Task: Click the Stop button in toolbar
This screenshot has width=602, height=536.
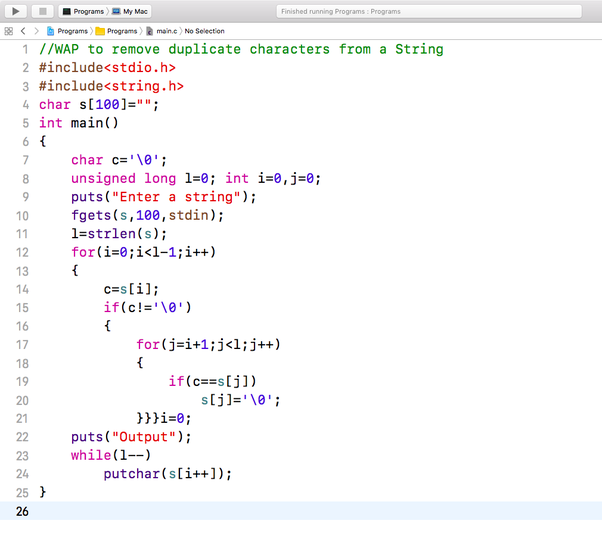Action: tap(43, 11)
